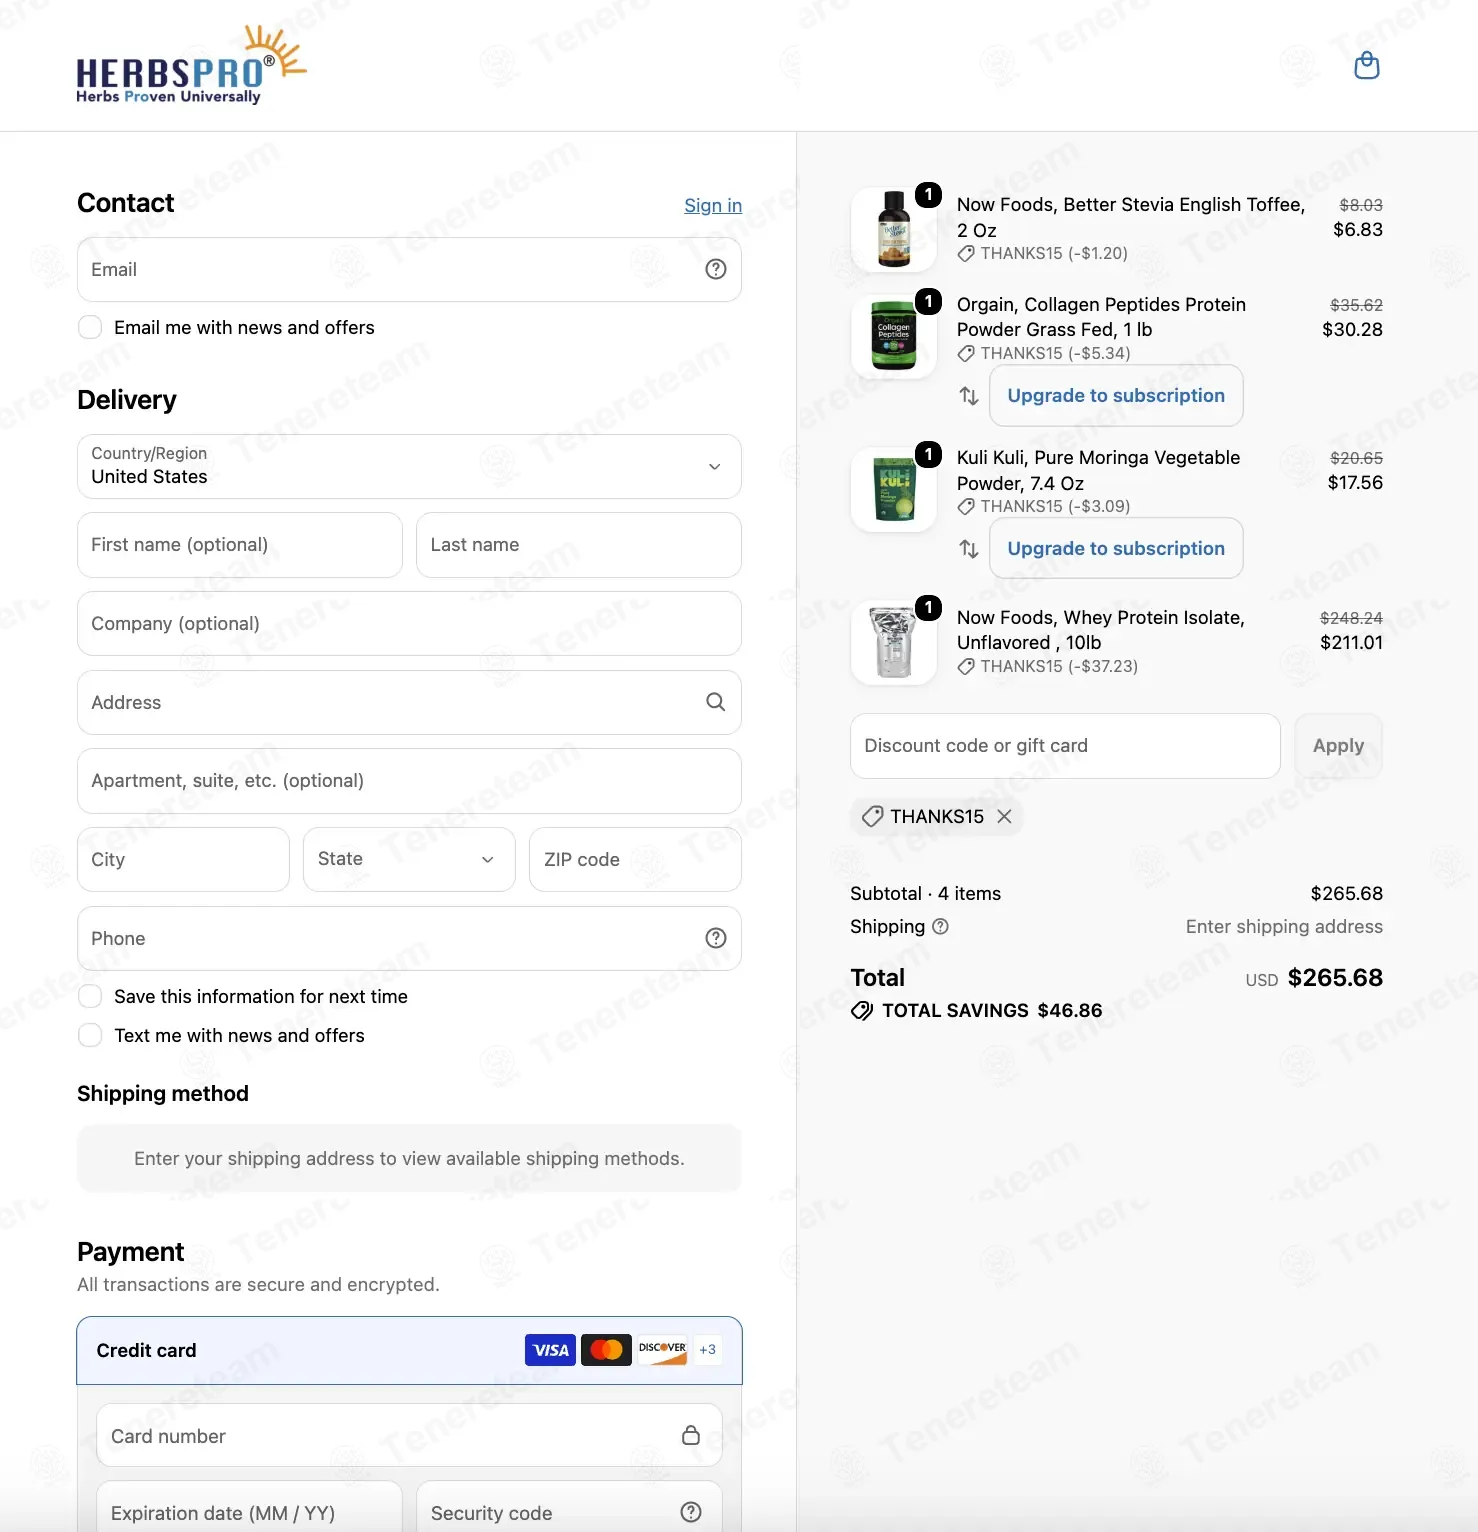Viewport: 1478px width, 1532px height.
Task: Focus the First name (optional) field
Action: 240,545
